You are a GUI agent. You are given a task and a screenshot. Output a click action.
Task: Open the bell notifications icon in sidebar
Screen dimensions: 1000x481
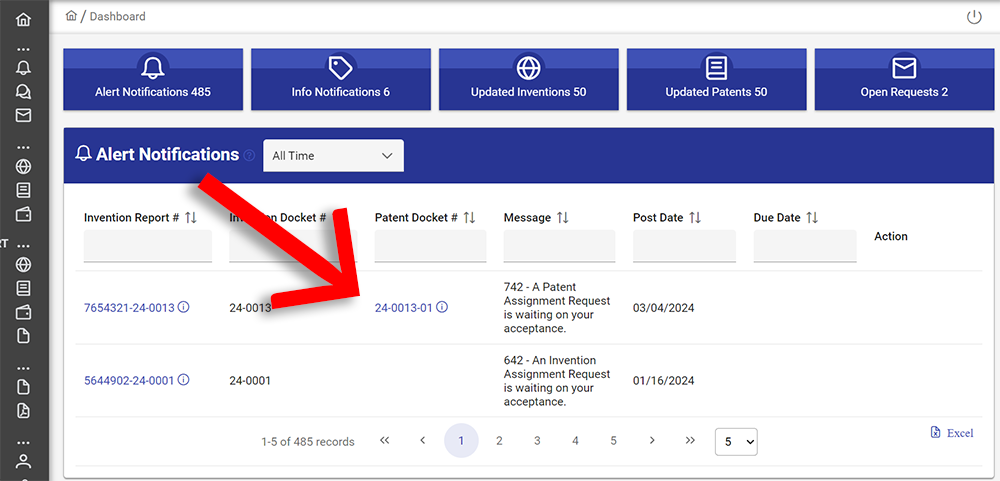pos(24,68)
